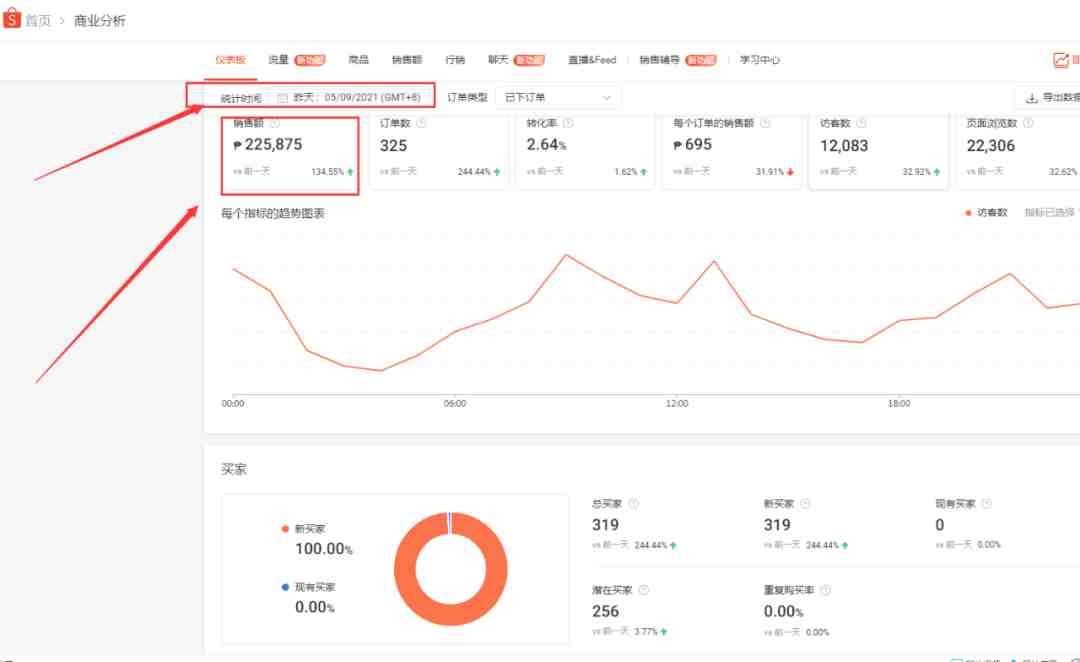Image resolution: width=1080 pixels, height=662 pixels.
Task: Click the 00:00 label on chart axis
Action: coord(233,404)
